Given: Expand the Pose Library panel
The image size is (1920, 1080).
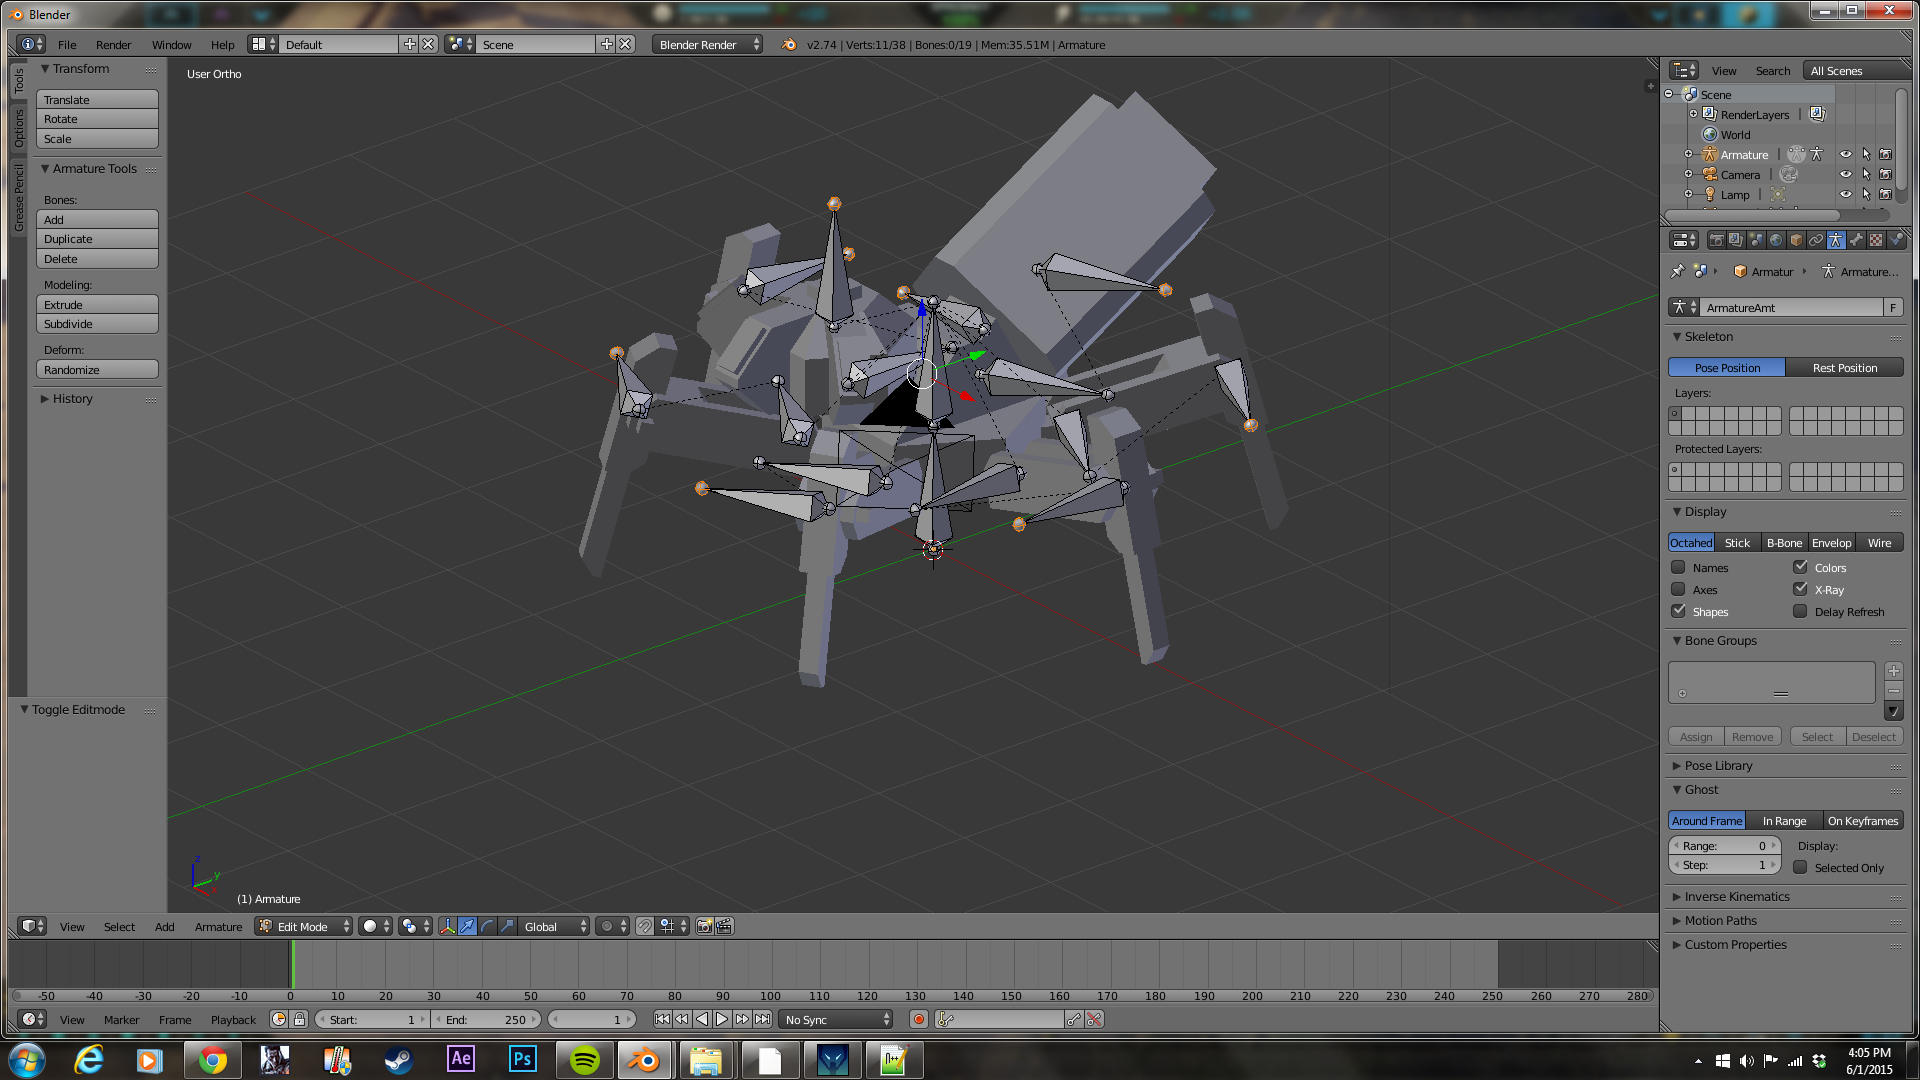Looking at the screenshot, I should [x=1718, y=765].
